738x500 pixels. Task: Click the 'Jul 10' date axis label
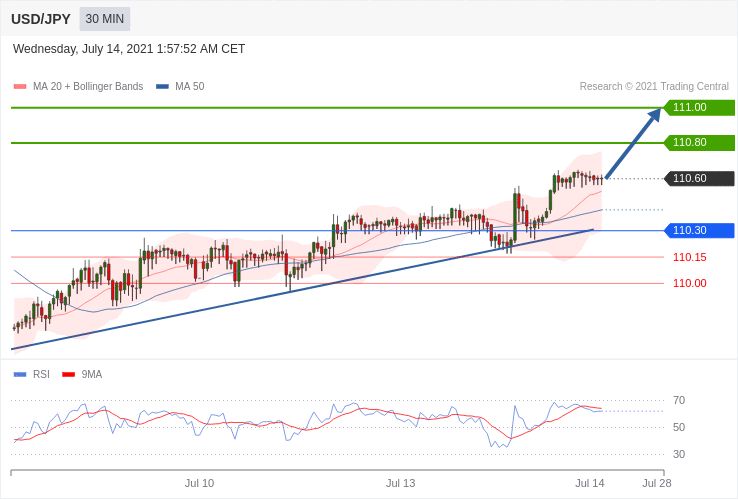click(199, 483)
